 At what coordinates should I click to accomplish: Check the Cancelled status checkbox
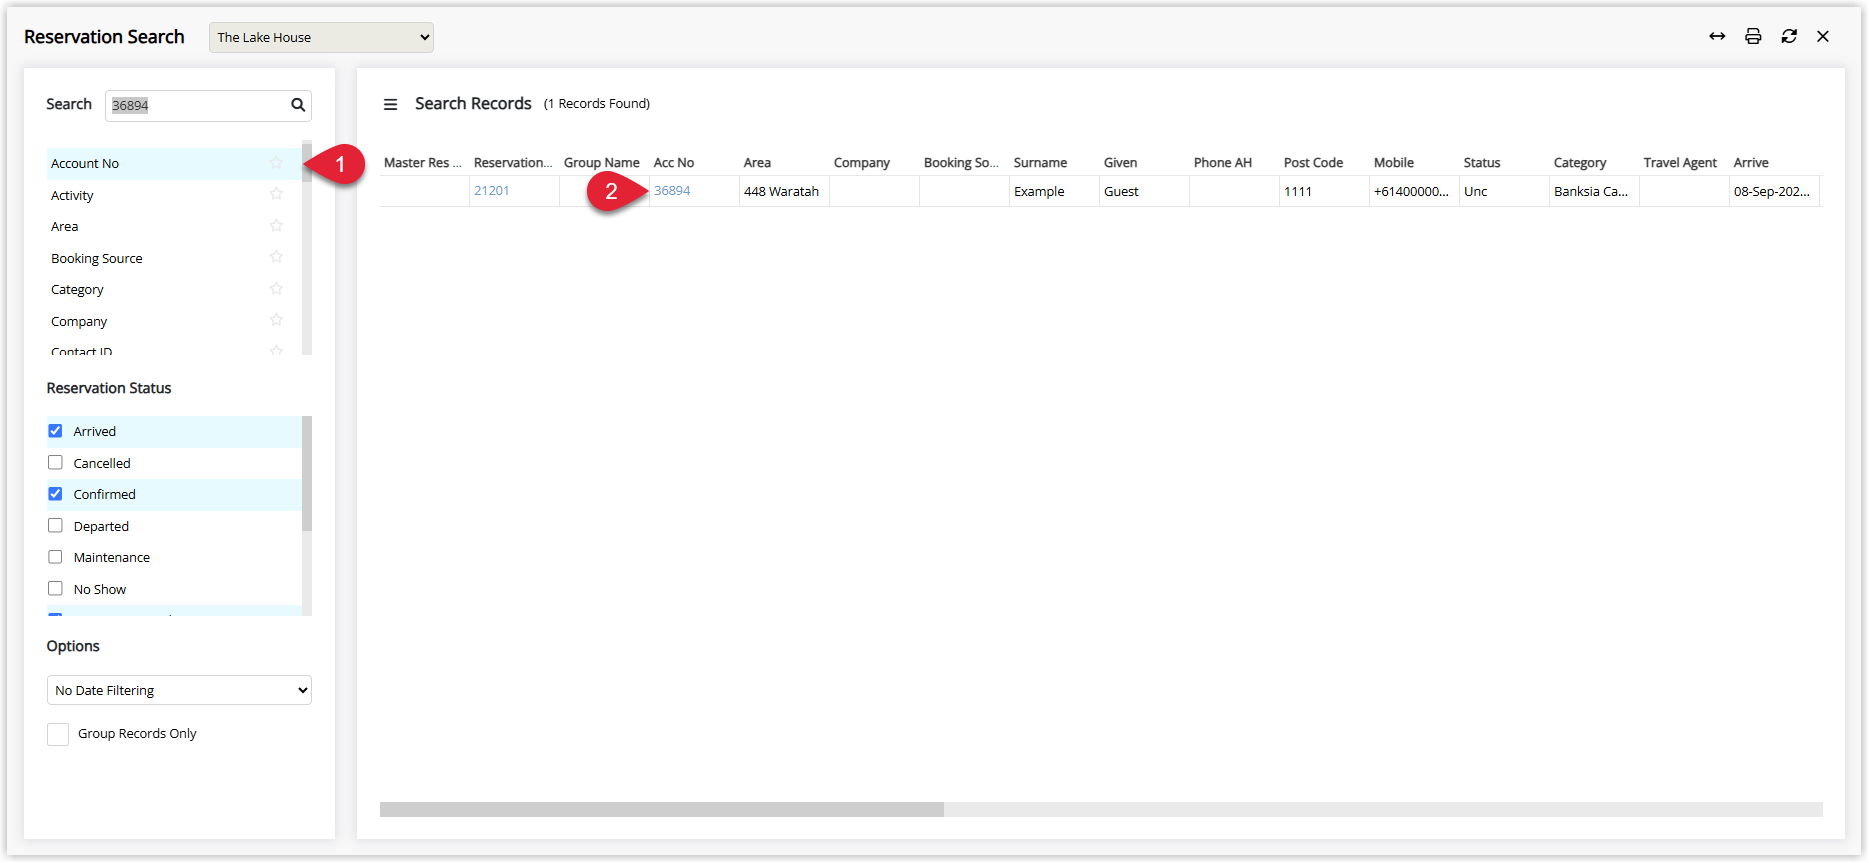(56, 463)
